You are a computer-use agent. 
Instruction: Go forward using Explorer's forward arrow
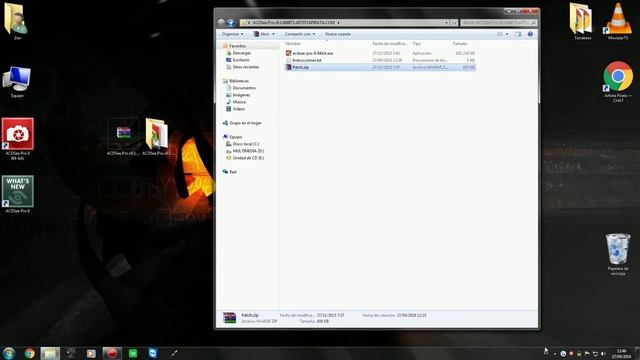pos(231,22)
